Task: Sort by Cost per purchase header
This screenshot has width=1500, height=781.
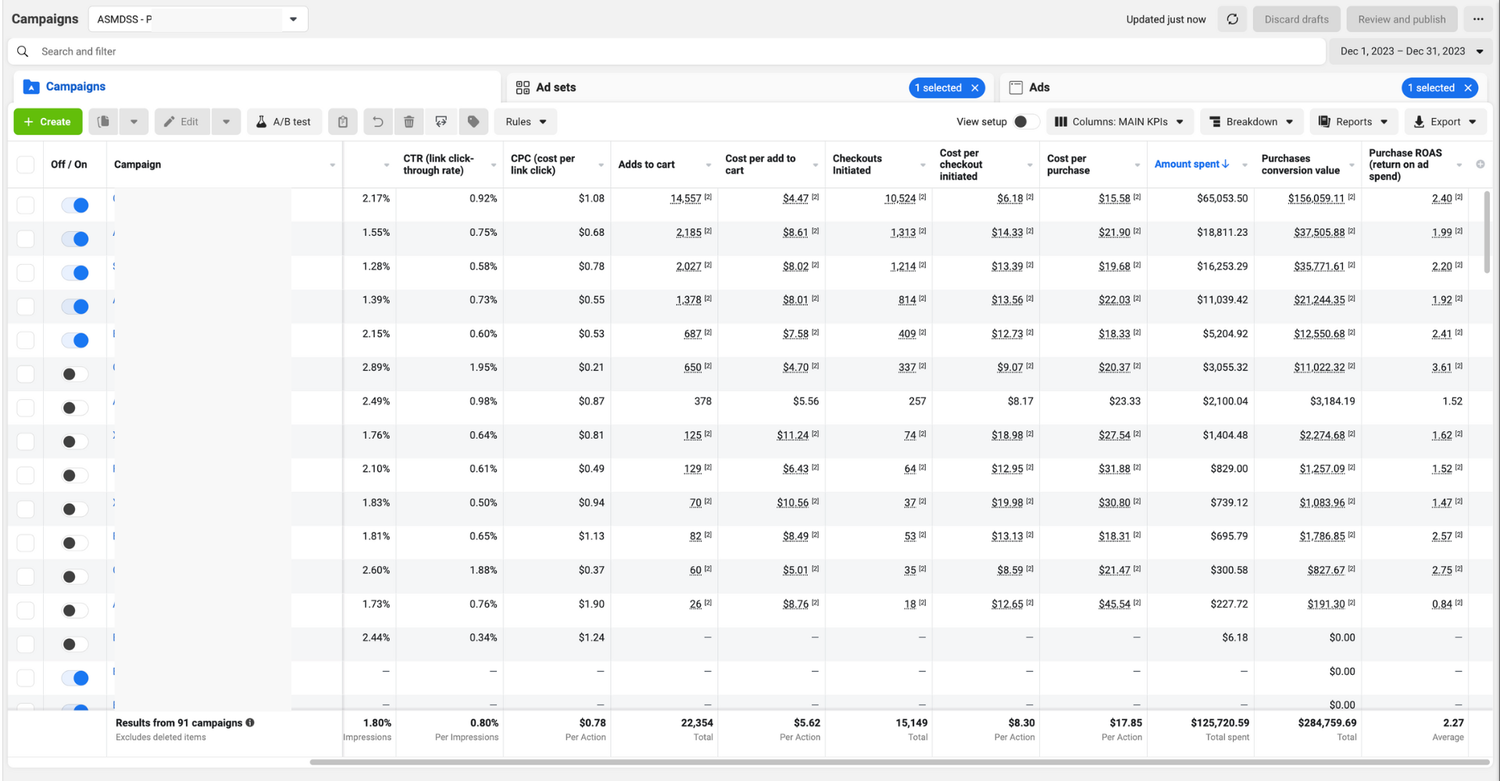Action: pyautogui.click(x=1067, y=164)
